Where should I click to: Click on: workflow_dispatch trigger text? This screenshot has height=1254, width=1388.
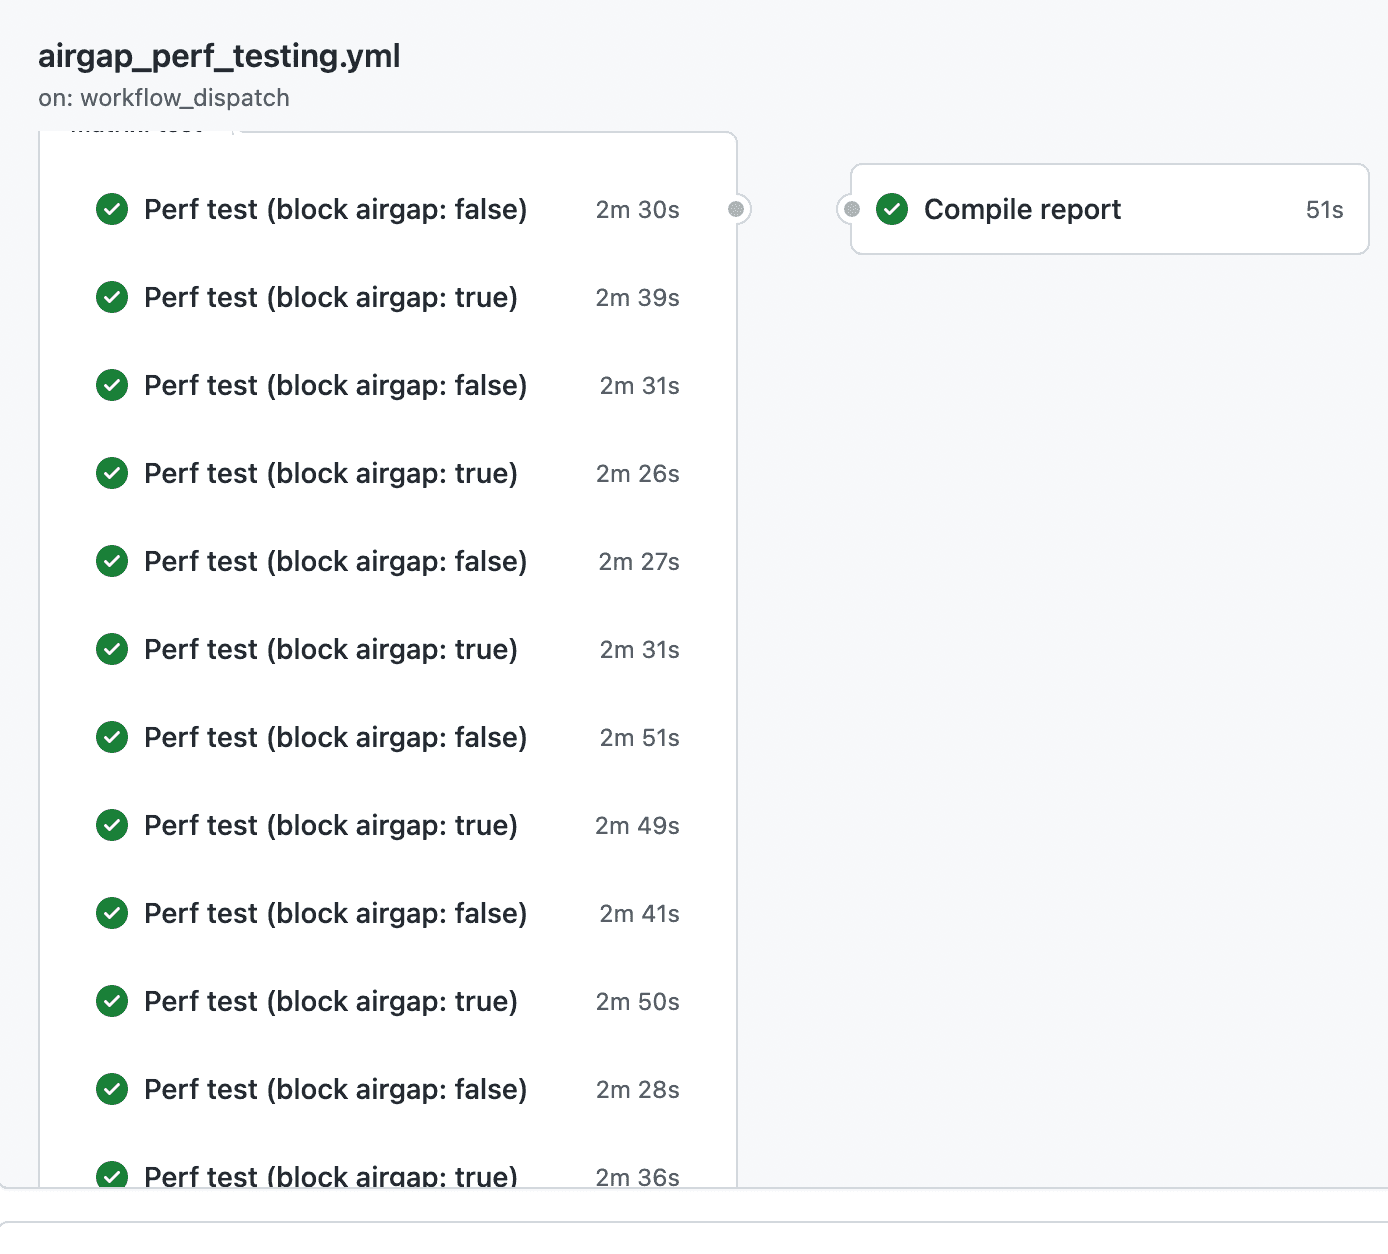tap(164, 98)
